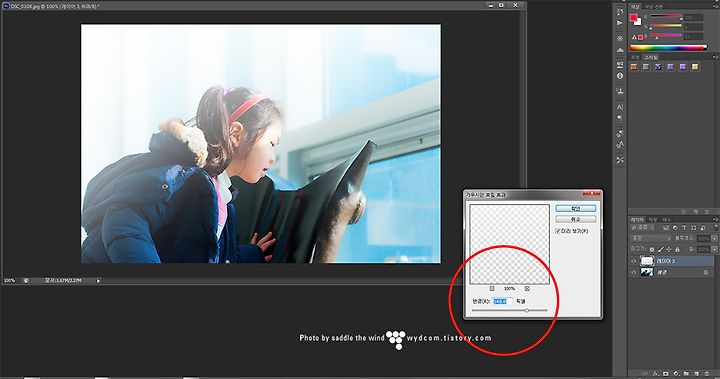
Task: Click the delete layer trash icon
Action: click(x=707, y=373)
